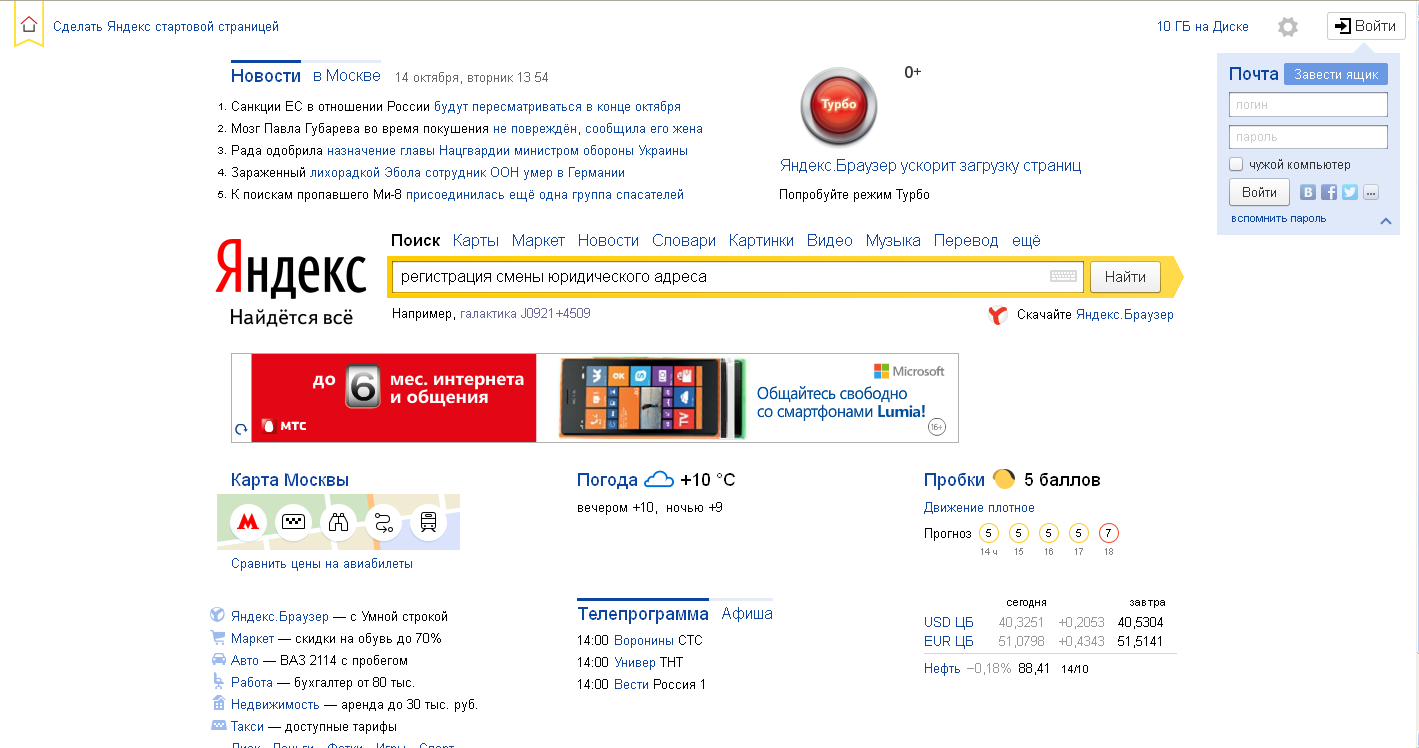1419x748 pixels.
Task: Open the USD ЦБ exchange rate link
Action: [x=949, y=622]
